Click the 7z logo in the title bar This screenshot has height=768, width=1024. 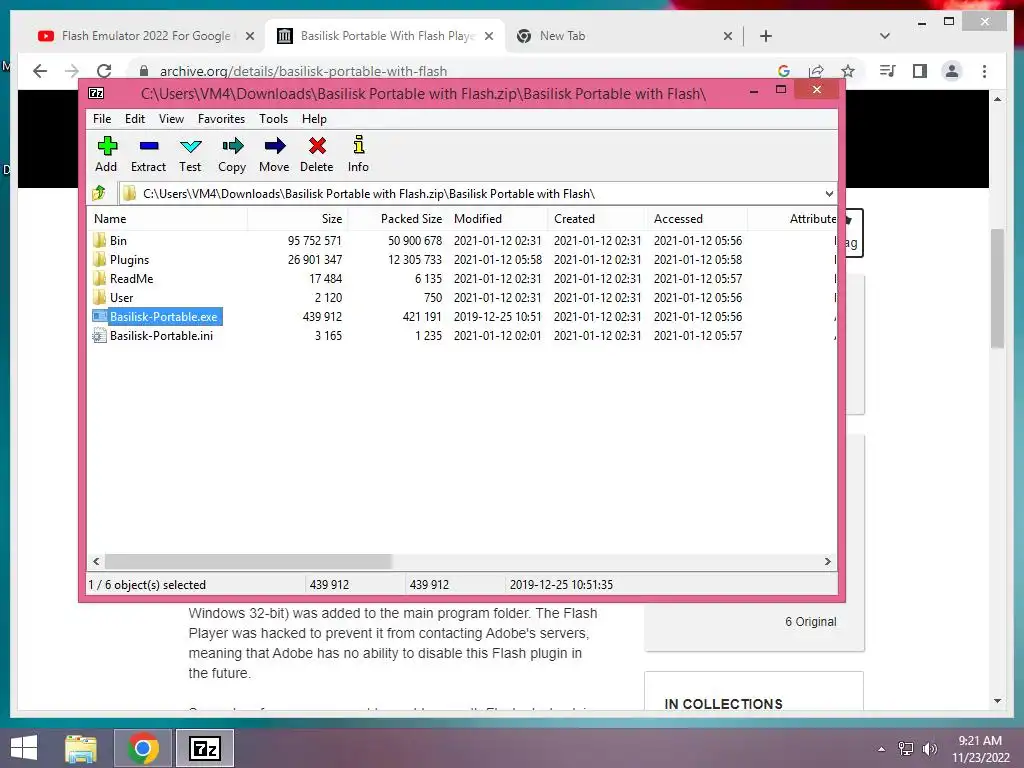(x=97, y=93)
